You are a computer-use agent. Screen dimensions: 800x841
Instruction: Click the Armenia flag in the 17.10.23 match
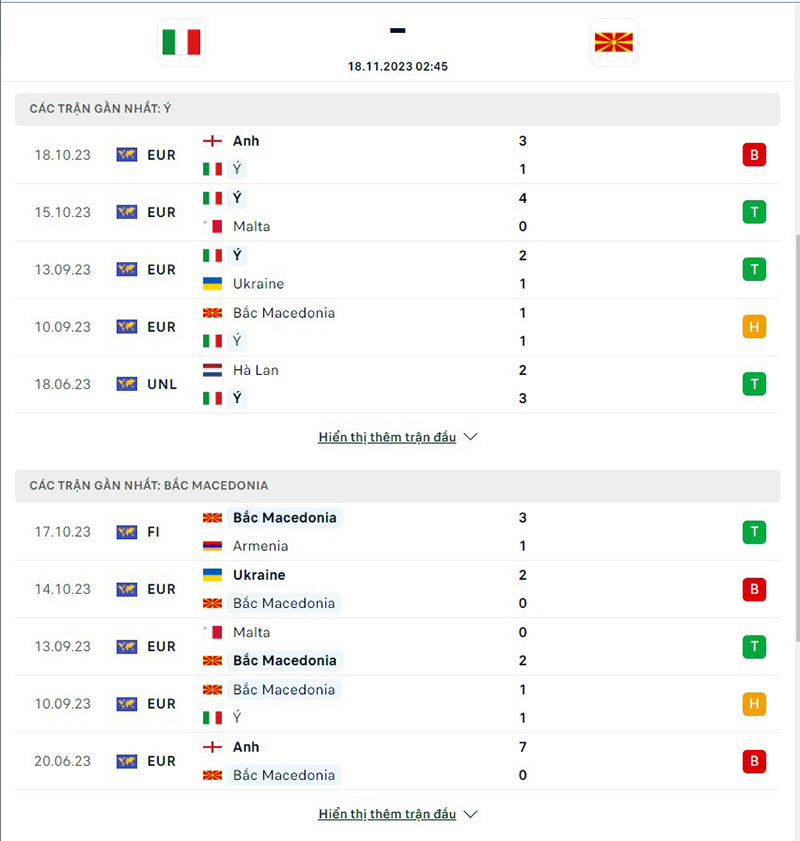coord(212,546)
